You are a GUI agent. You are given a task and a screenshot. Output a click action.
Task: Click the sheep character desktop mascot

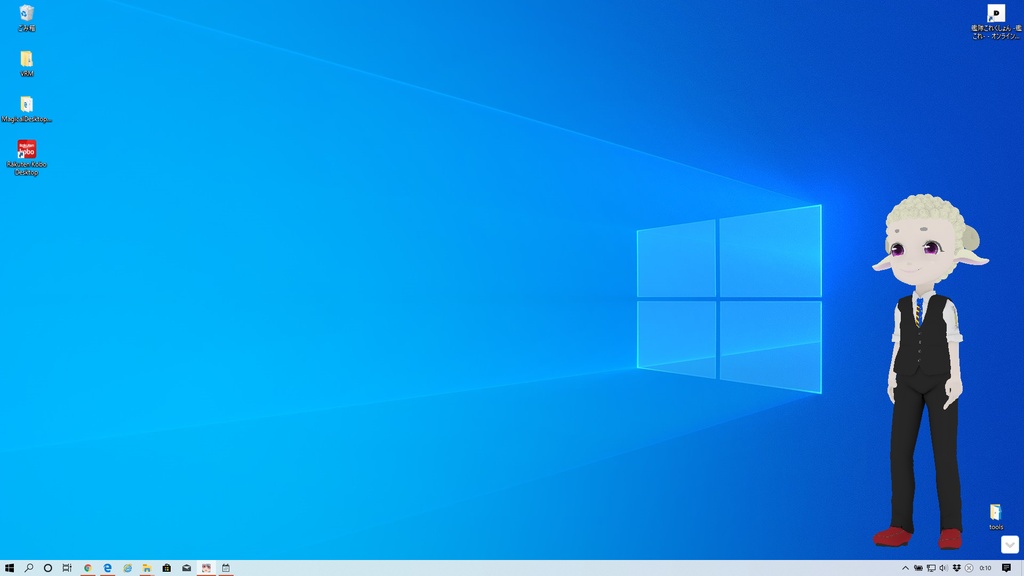929,371
